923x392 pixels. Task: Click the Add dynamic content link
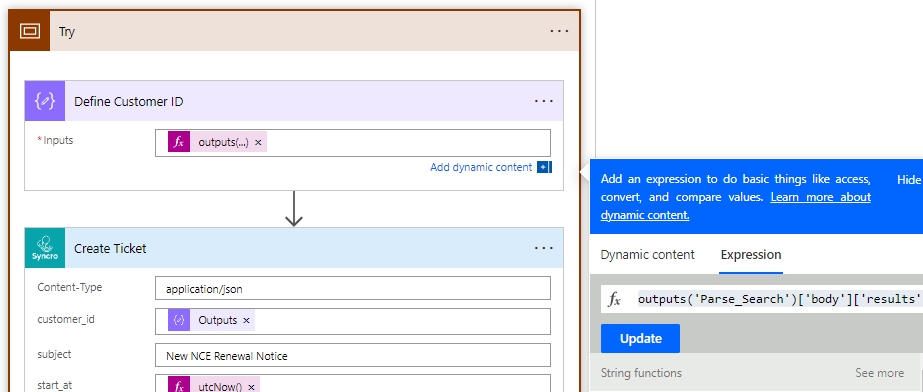tap(481, 167)
